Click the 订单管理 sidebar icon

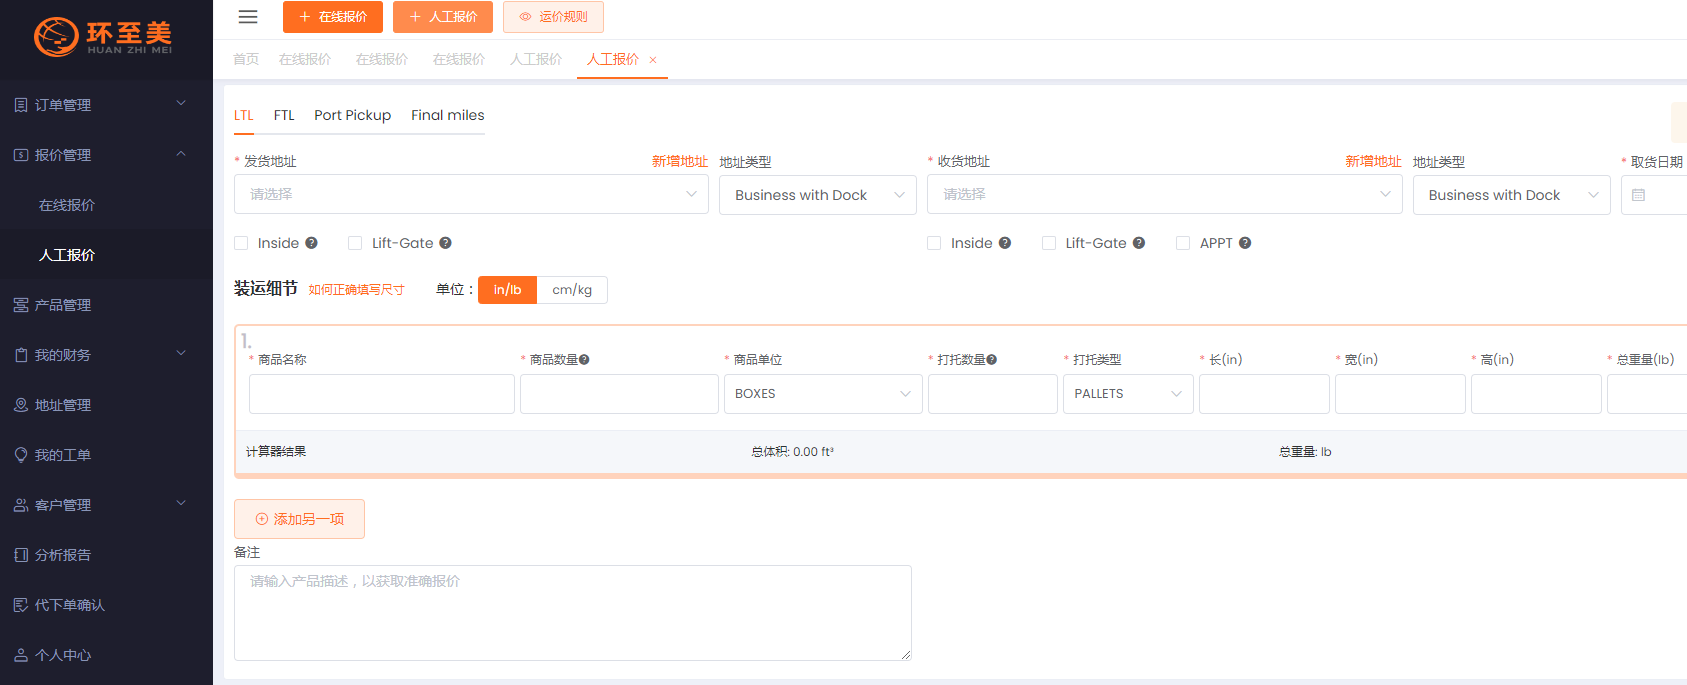tap(21, 105)
